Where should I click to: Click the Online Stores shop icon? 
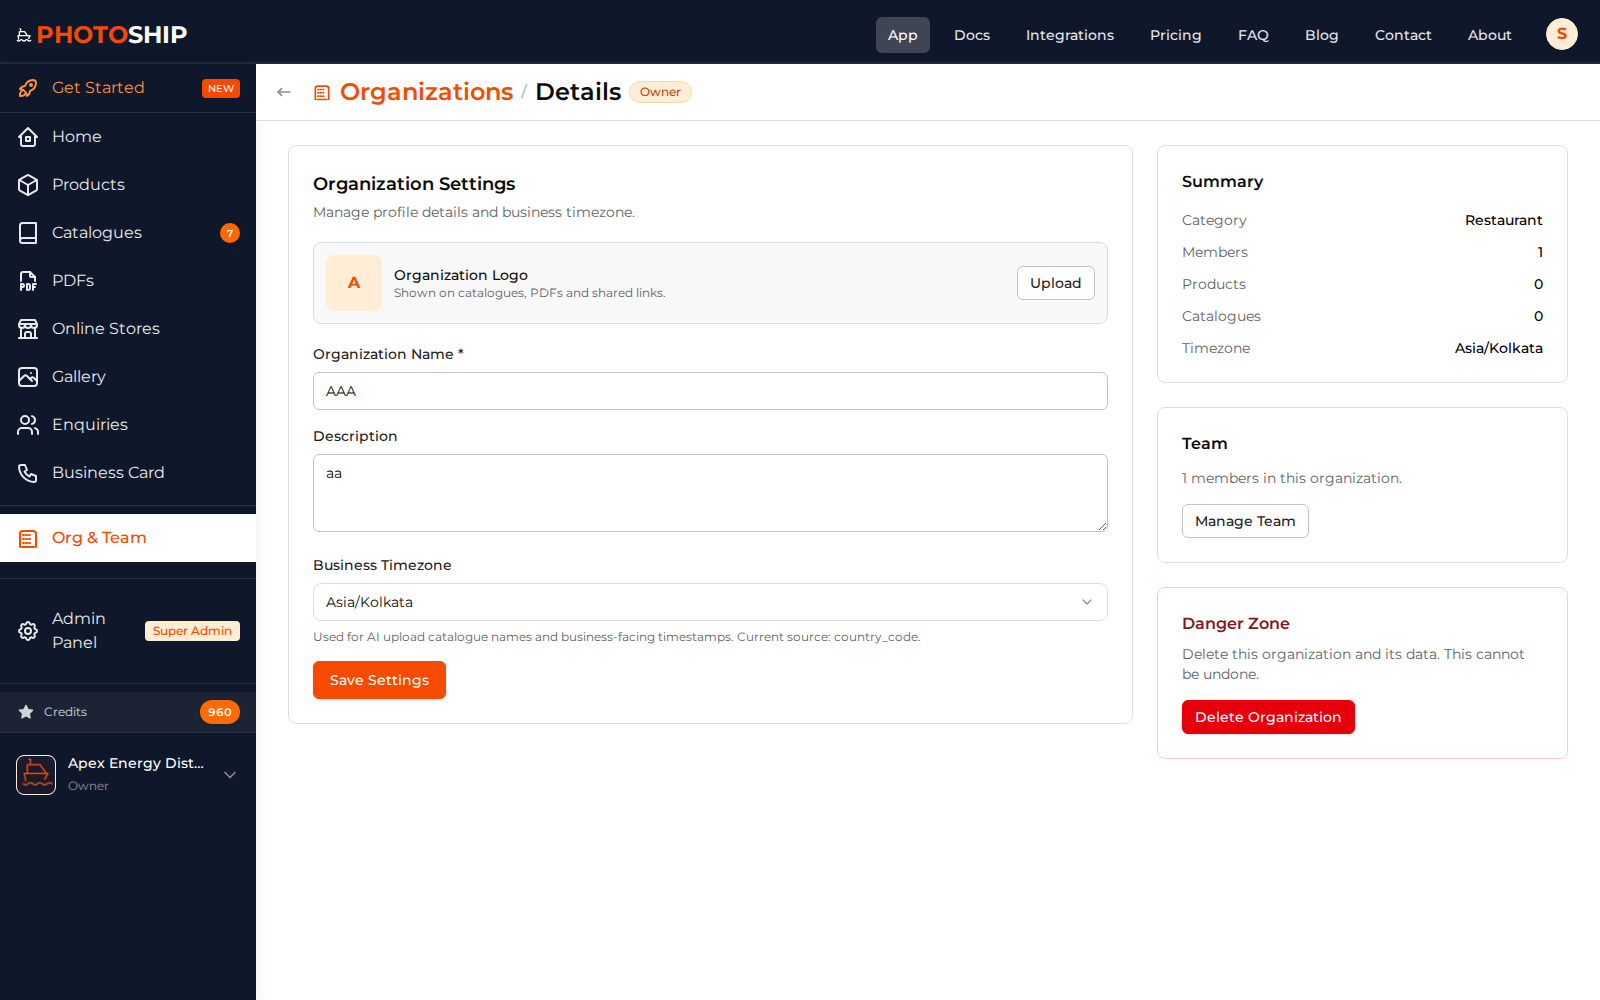click(28, 329)
